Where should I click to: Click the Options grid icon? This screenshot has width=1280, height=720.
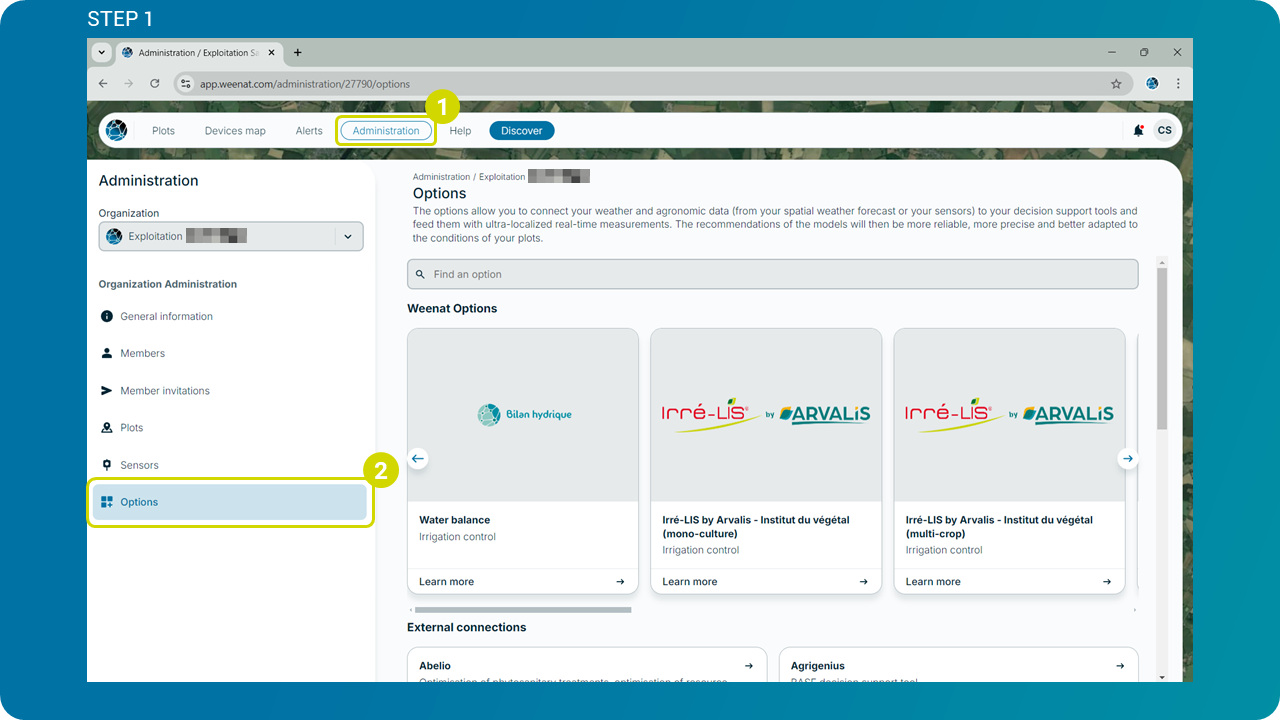107,502
